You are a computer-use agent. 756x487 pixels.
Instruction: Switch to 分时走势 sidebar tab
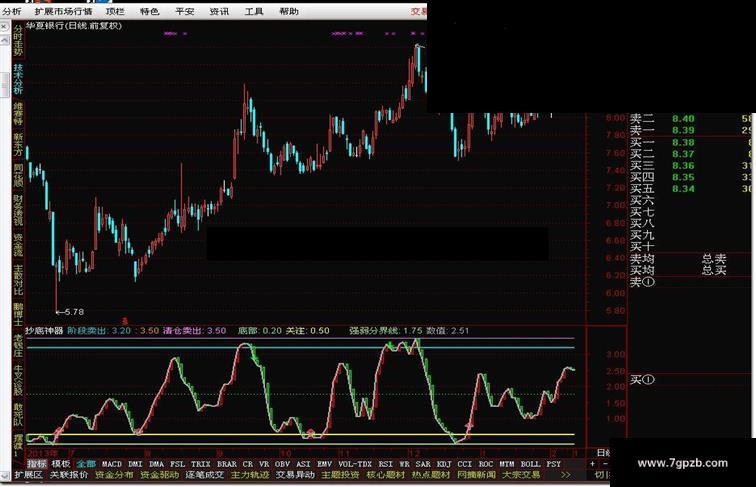point(18,41)
